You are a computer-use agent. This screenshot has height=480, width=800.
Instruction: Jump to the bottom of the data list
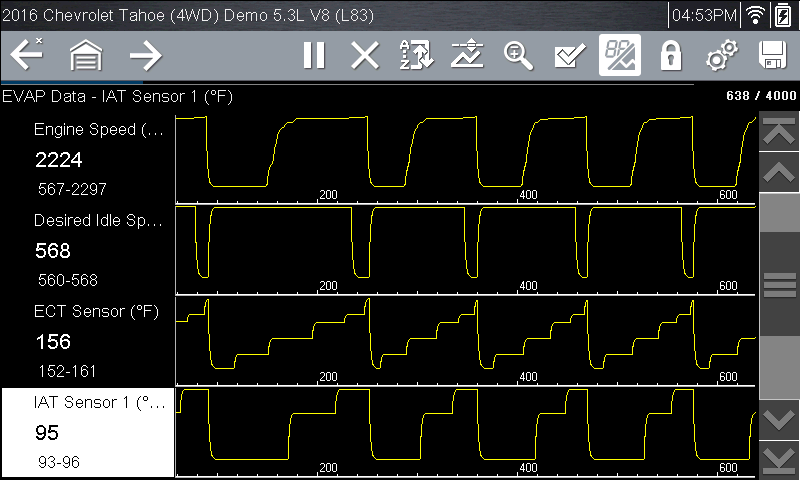[779, 459]
